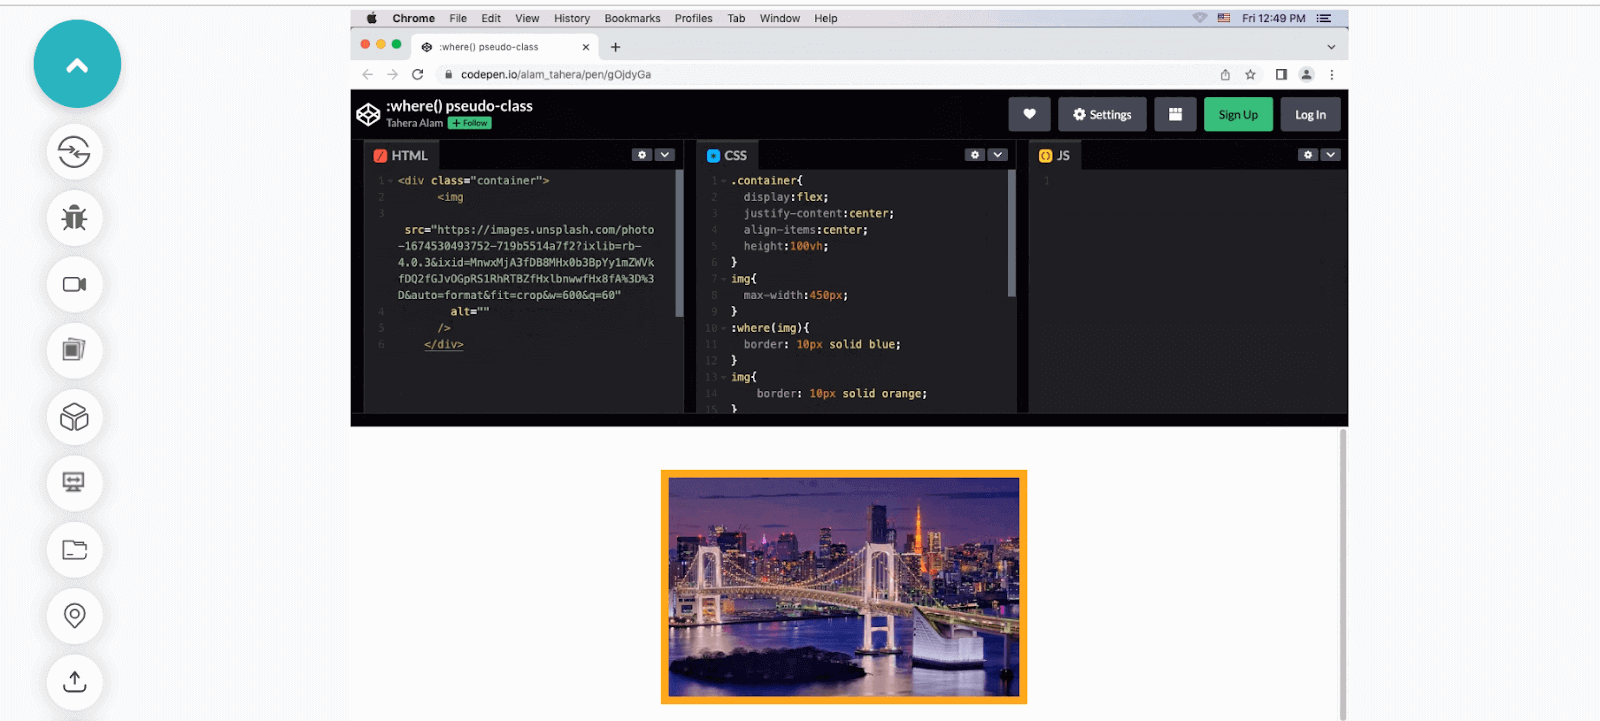
Task: Open JS editor settings gear
Action: [x=1308, y=155]
